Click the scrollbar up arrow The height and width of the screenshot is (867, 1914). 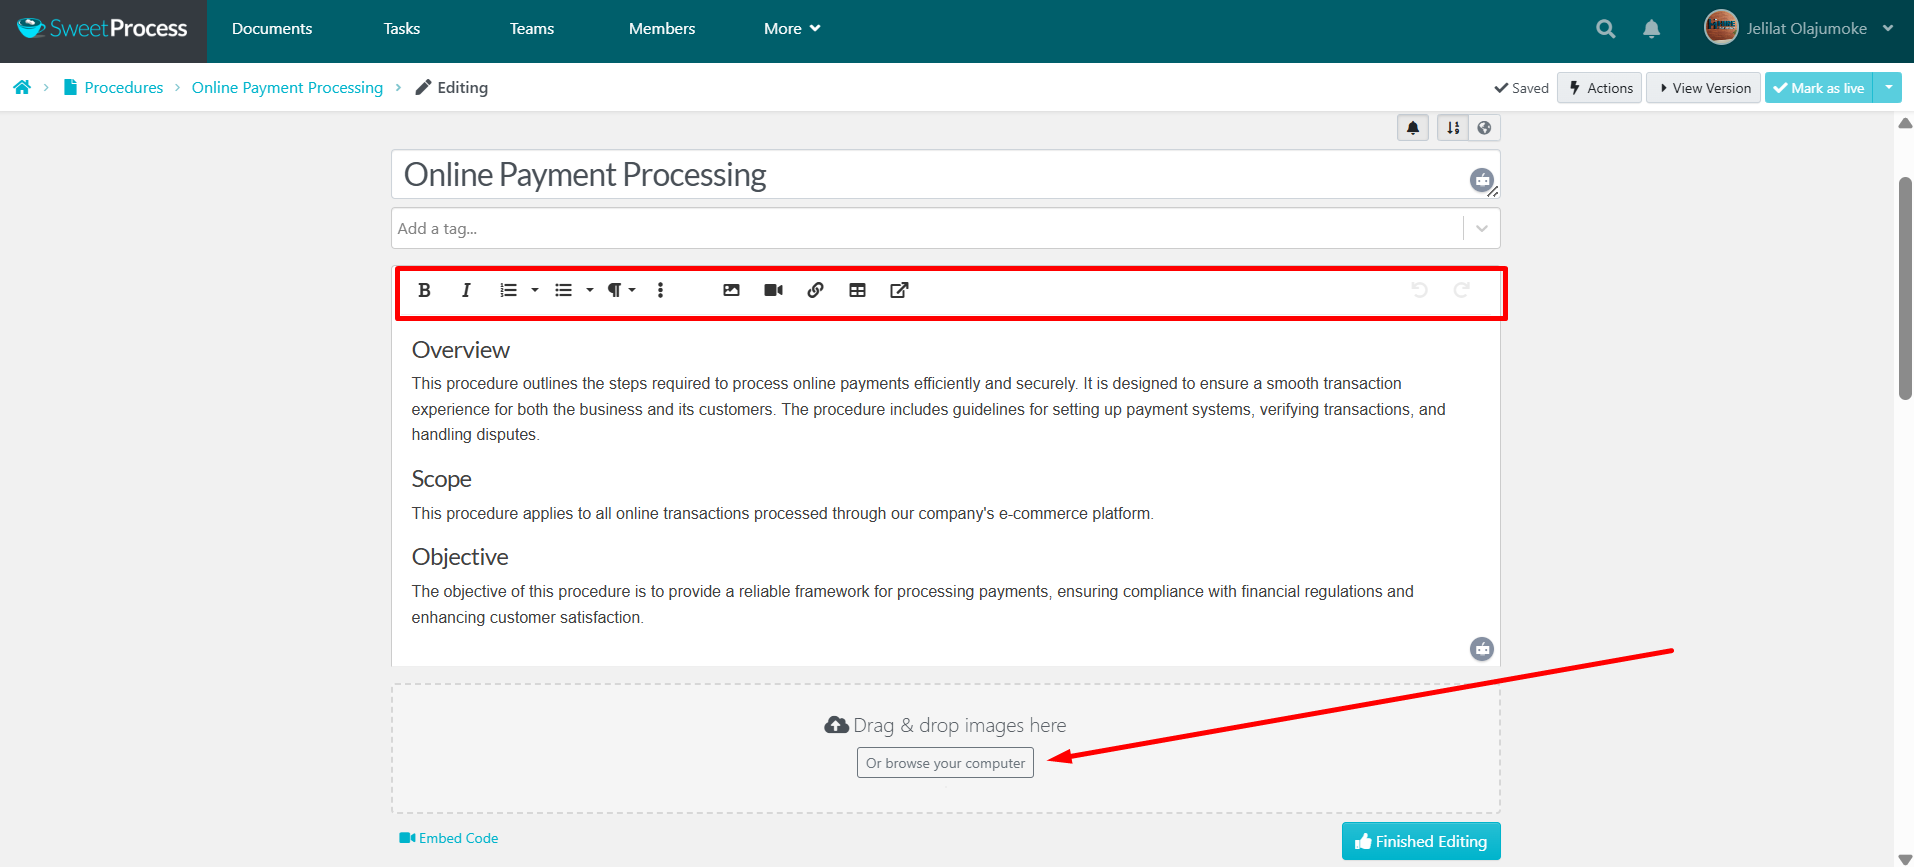[1905, 123]
